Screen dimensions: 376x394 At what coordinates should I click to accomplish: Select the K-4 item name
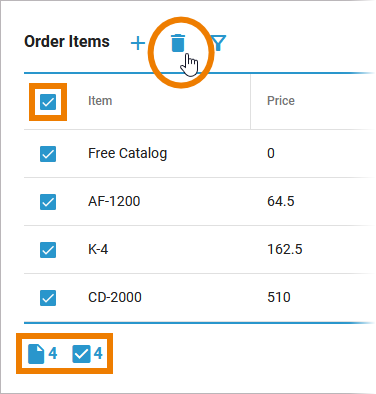click(98, 249)
